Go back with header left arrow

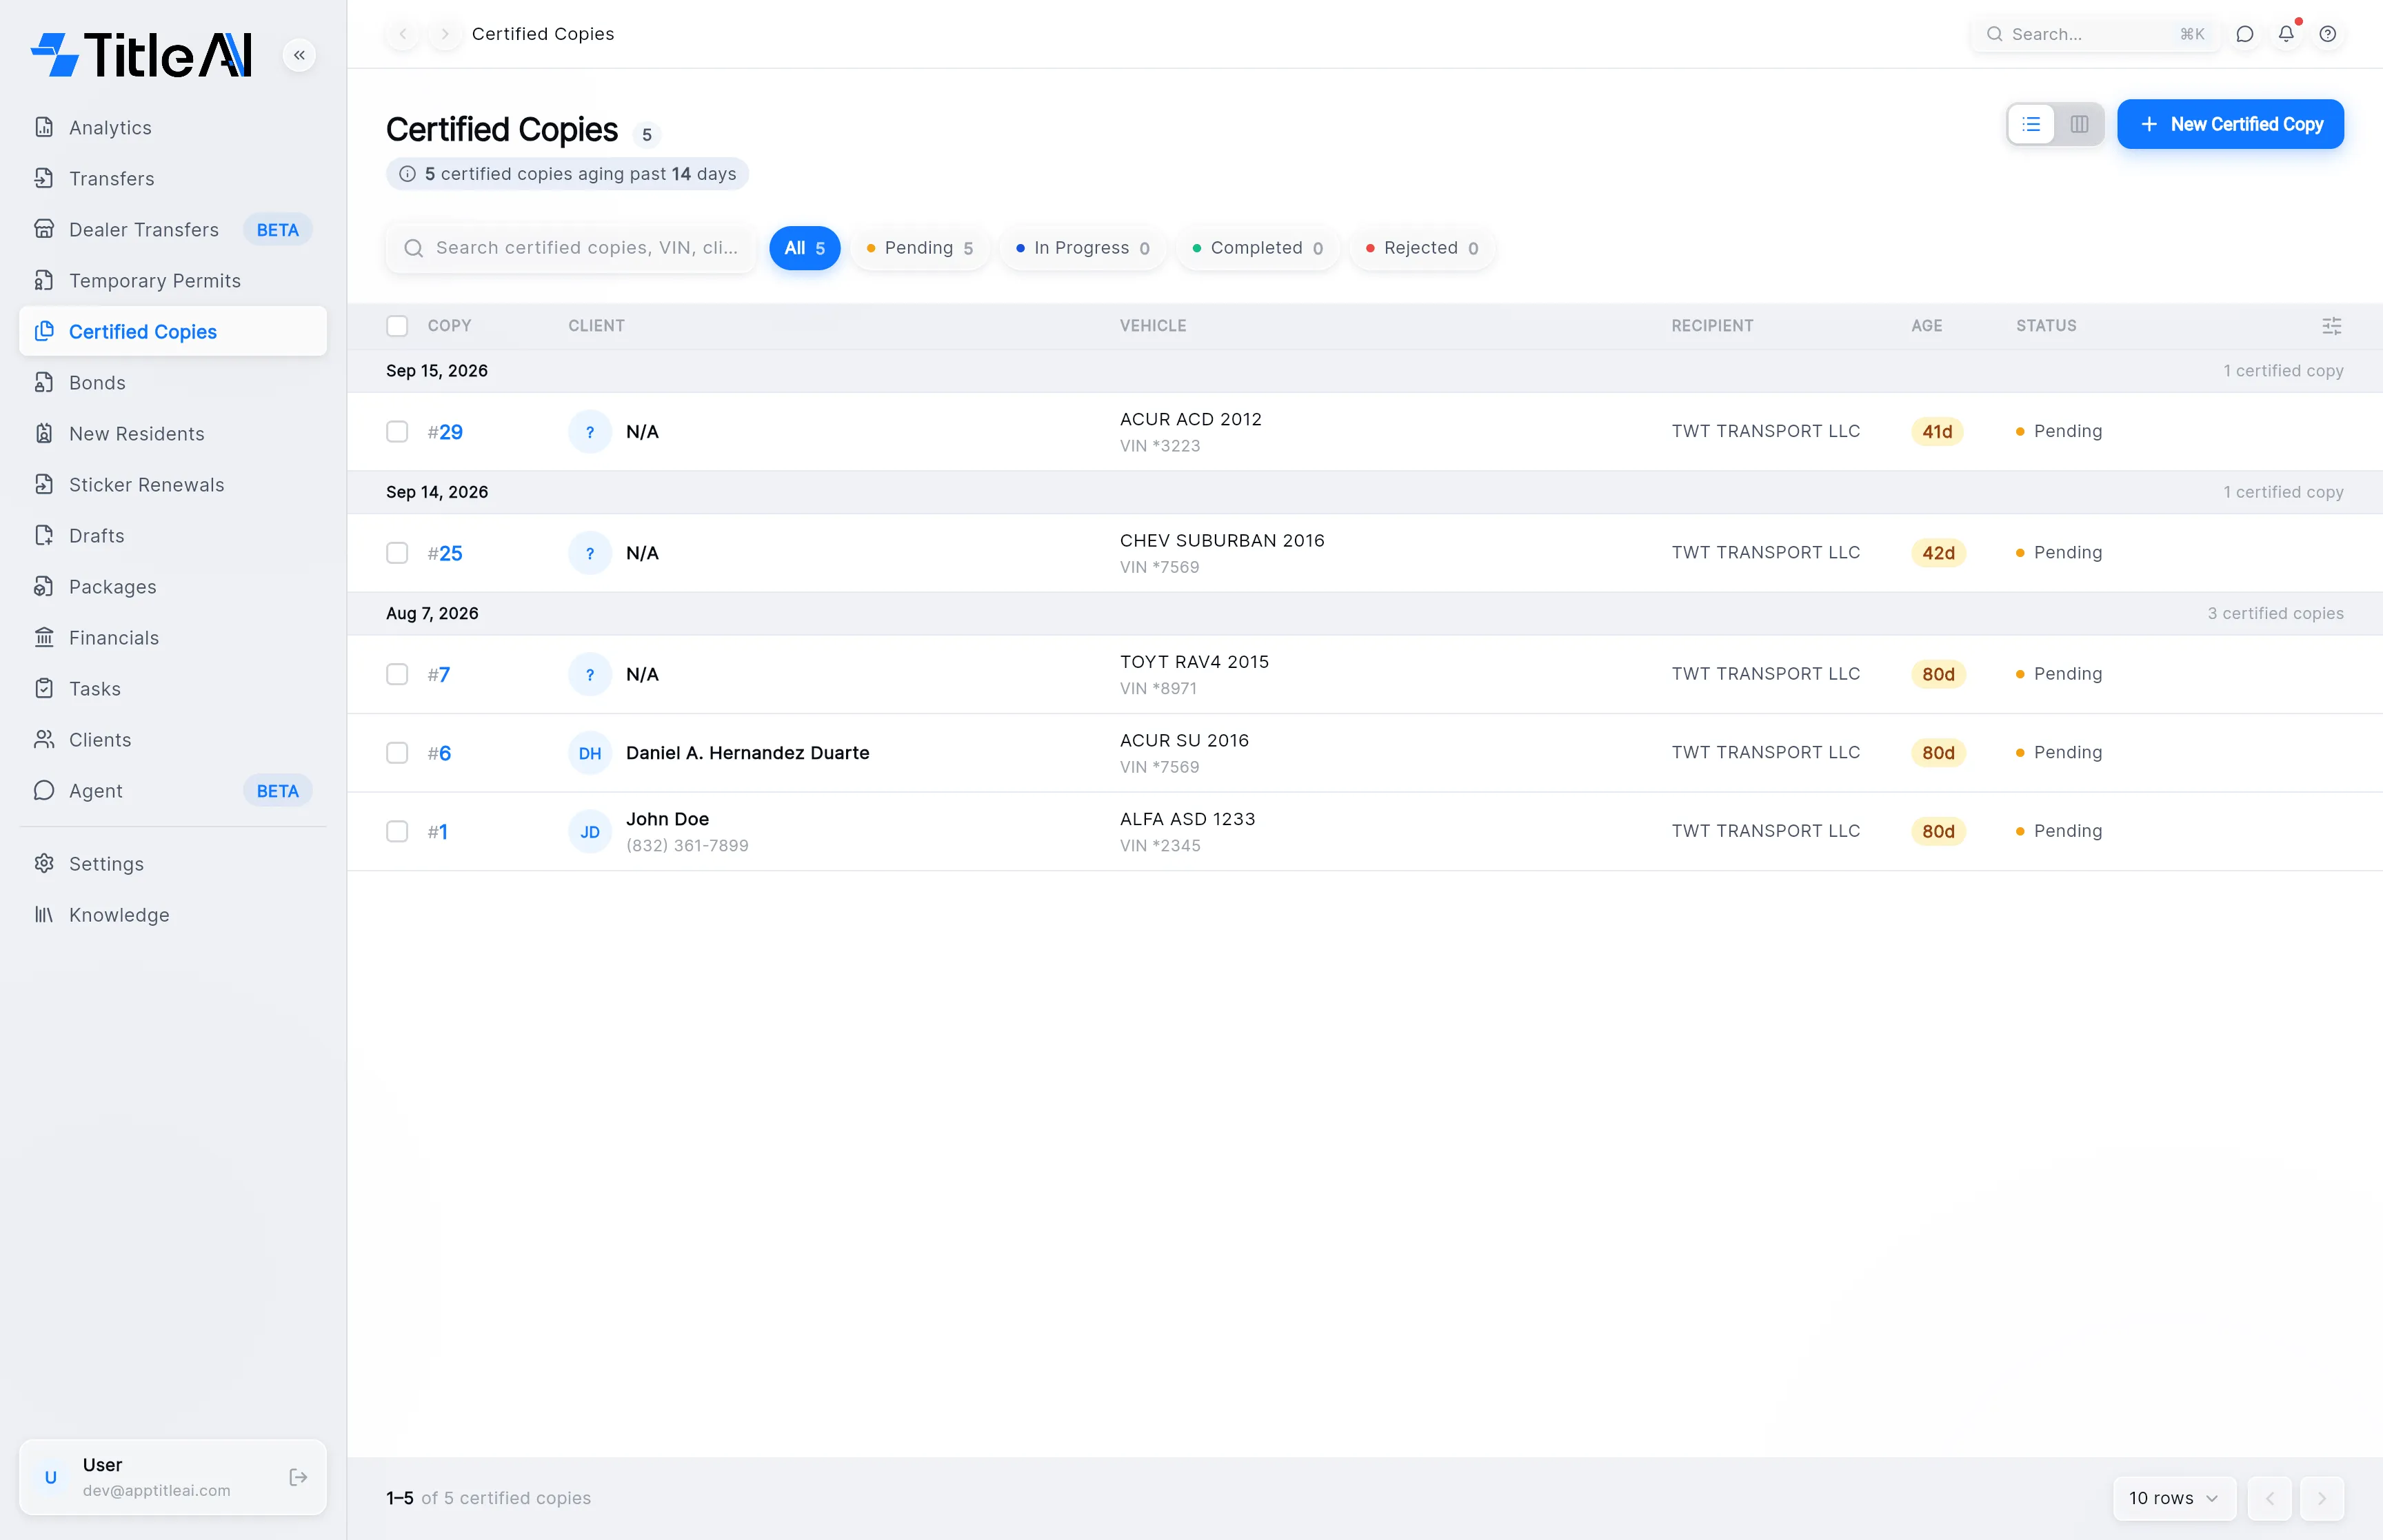pos(403,34)
